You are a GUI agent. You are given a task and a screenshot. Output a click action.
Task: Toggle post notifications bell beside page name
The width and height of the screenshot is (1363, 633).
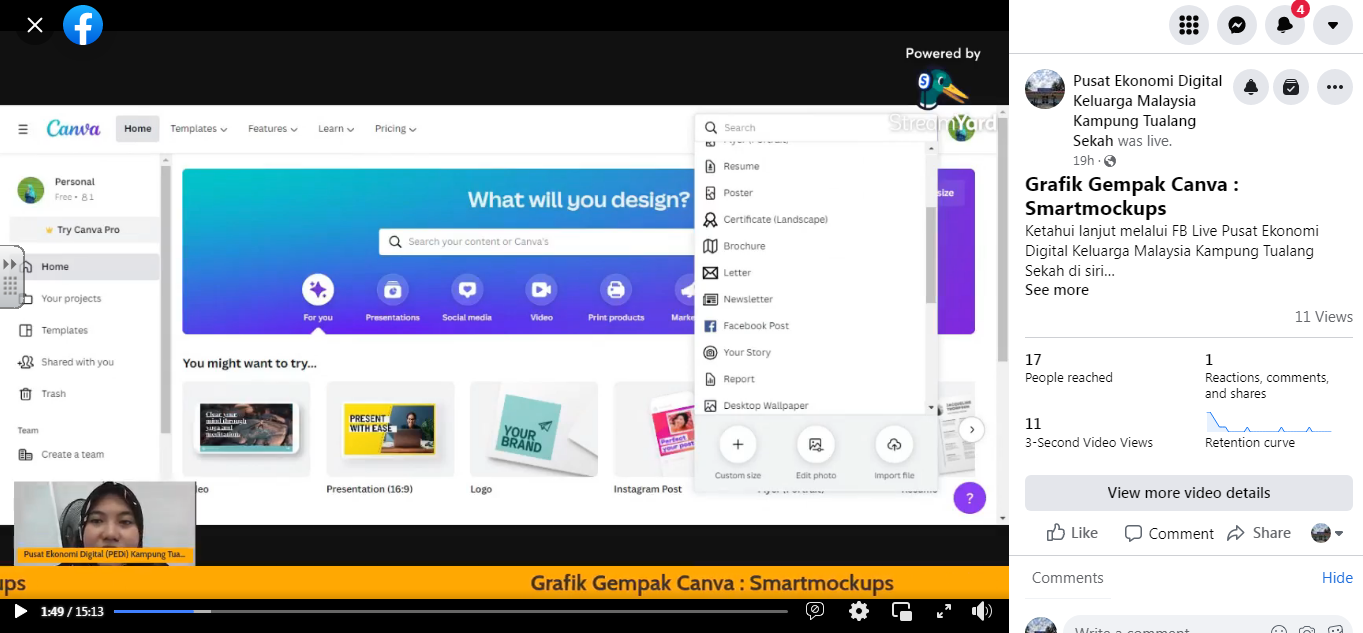pyautogui.click(x=1251, y=87)
